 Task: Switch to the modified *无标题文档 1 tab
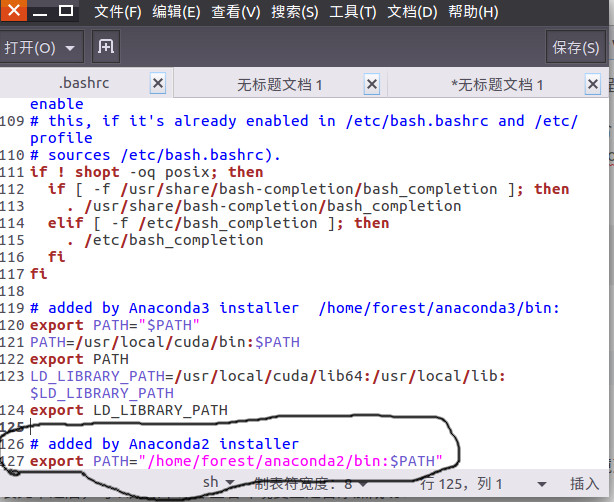point(497,85)
